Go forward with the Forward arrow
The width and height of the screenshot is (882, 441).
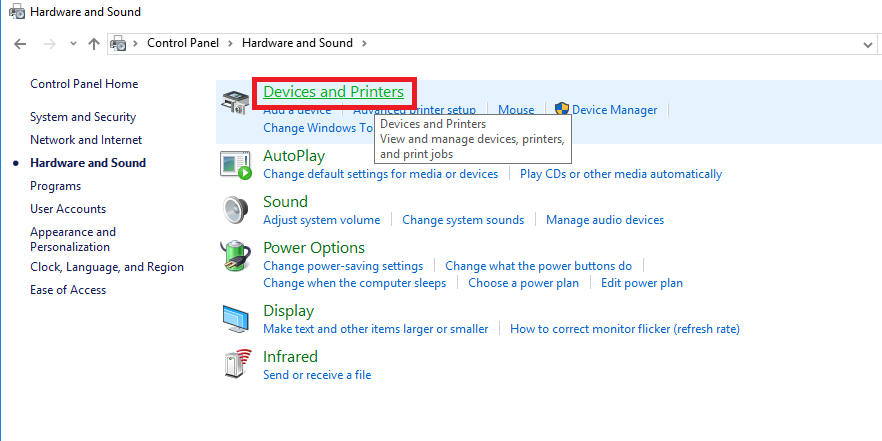[50, 44]
